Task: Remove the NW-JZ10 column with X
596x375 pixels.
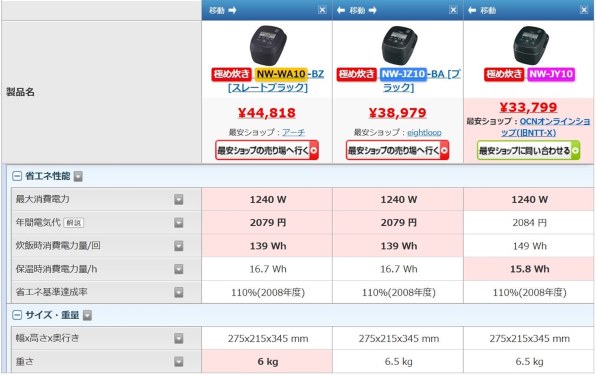Action: 453,10
